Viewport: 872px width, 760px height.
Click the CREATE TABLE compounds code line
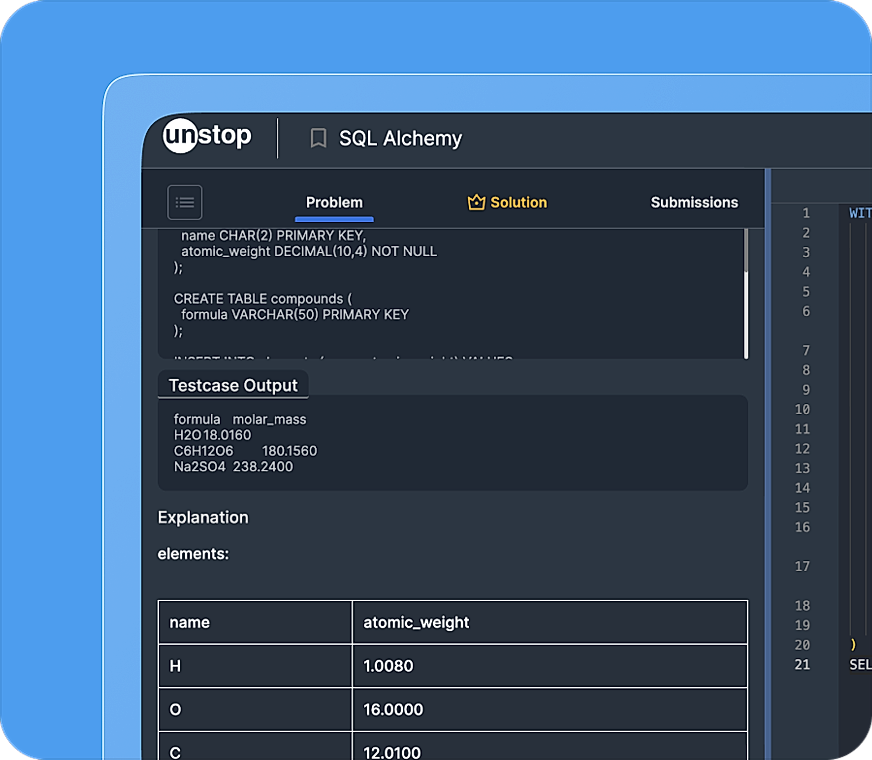click(262, 298)
